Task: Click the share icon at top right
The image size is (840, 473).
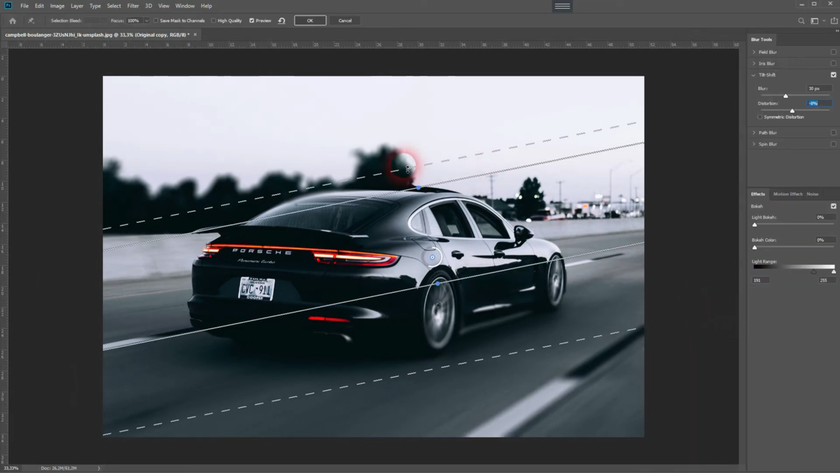Action: coord(834,20)
